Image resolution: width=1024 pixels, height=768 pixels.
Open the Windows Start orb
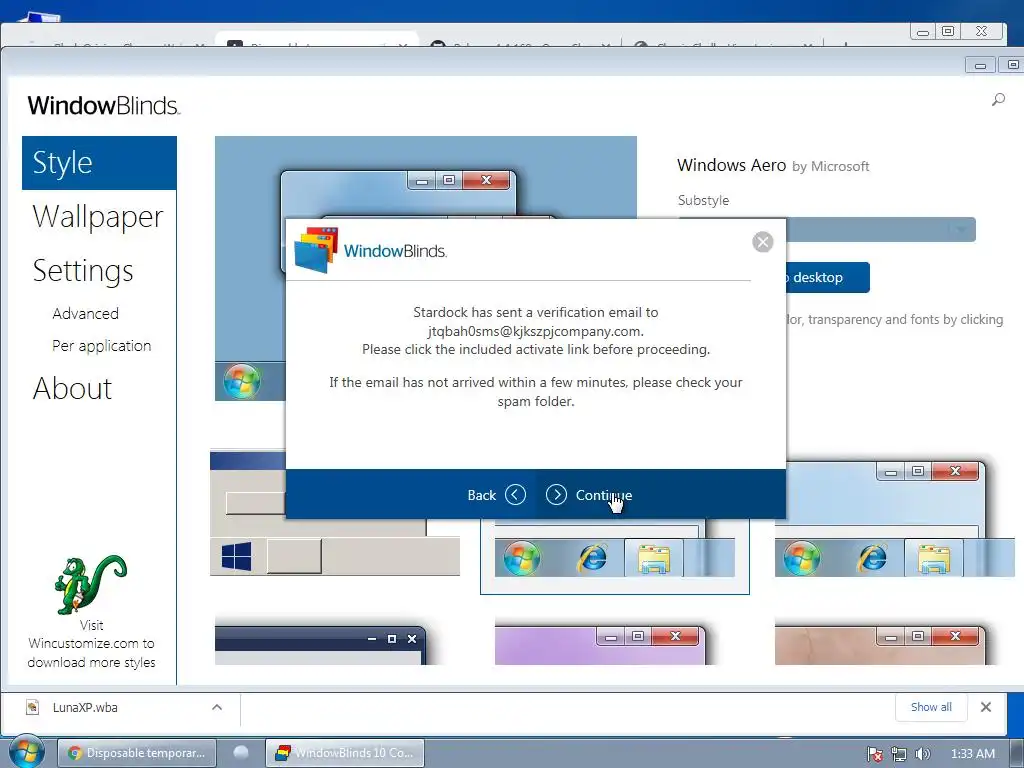click(26, 752)
